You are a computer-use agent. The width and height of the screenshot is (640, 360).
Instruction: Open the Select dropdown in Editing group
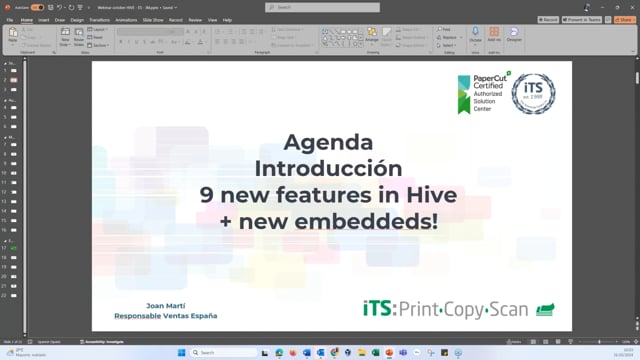(447, 45)
